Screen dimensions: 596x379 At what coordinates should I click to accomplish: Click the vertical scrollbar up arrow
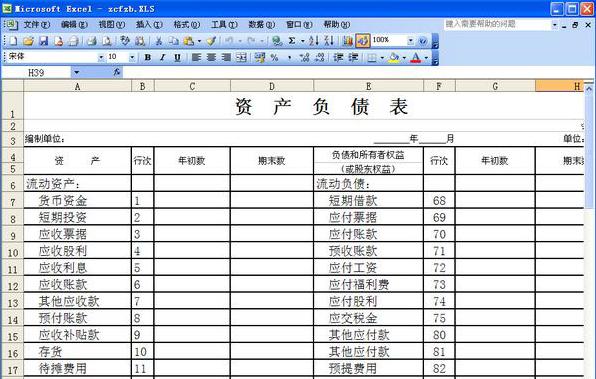coord(589,89)
